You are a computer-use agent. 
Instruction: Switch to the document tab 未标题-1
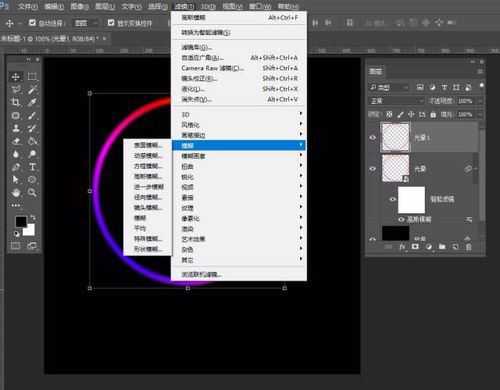[x=50, y=39]
